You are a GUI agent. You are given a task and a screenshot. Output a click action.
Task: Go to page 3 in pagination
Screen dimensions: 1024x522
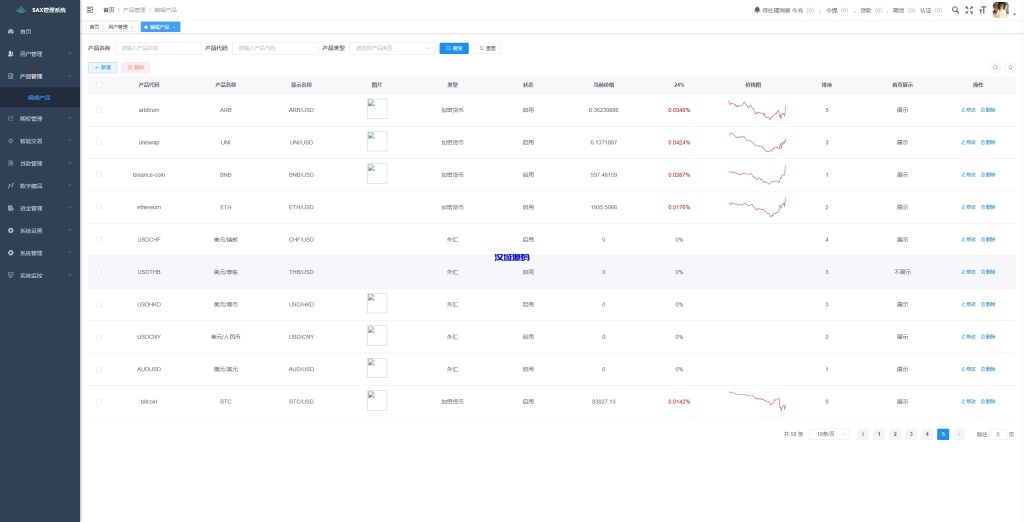pyautogui.click(x=911, y=434)
